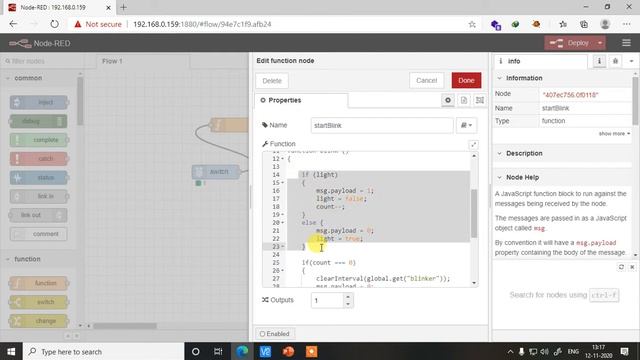Open PowerPoint in taskbar
This screenshot has height=360, width=640.
coord(288,351)
